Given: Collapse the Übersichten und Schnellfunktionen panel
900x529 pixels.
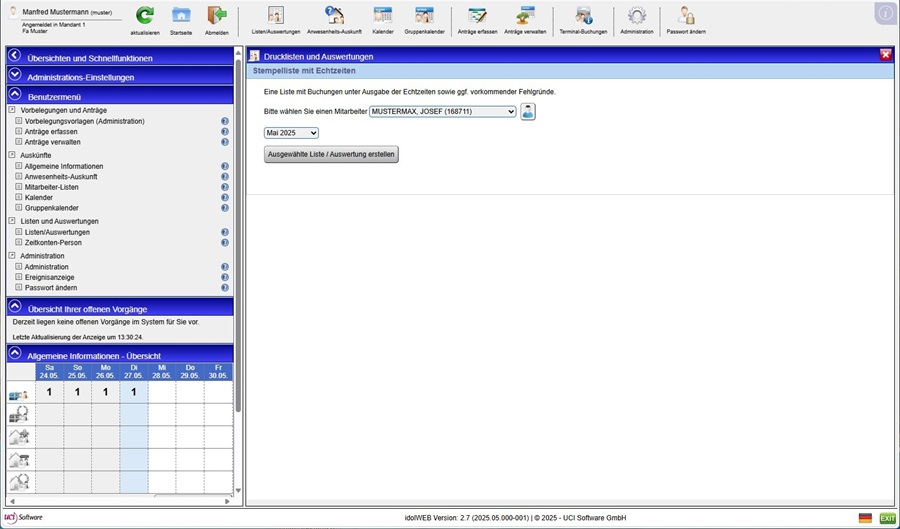Looking at the screenshot, I should pos(15,57).
